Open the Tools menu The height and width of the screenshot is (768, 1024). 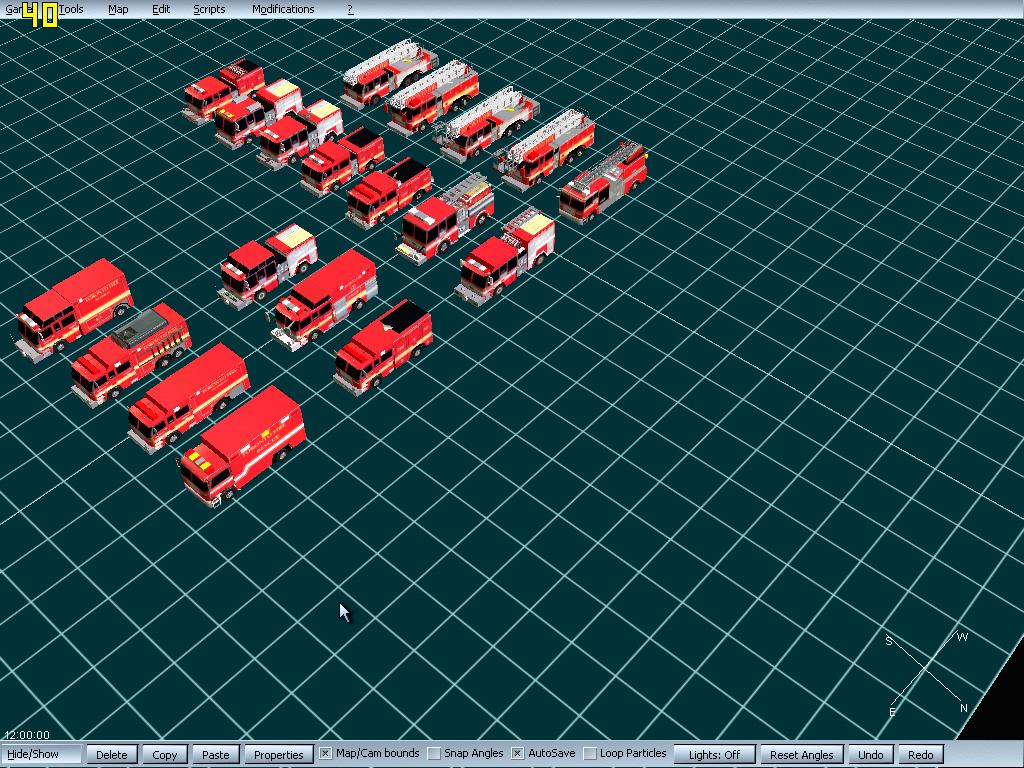pyautogui.click(x=71, y=9)
